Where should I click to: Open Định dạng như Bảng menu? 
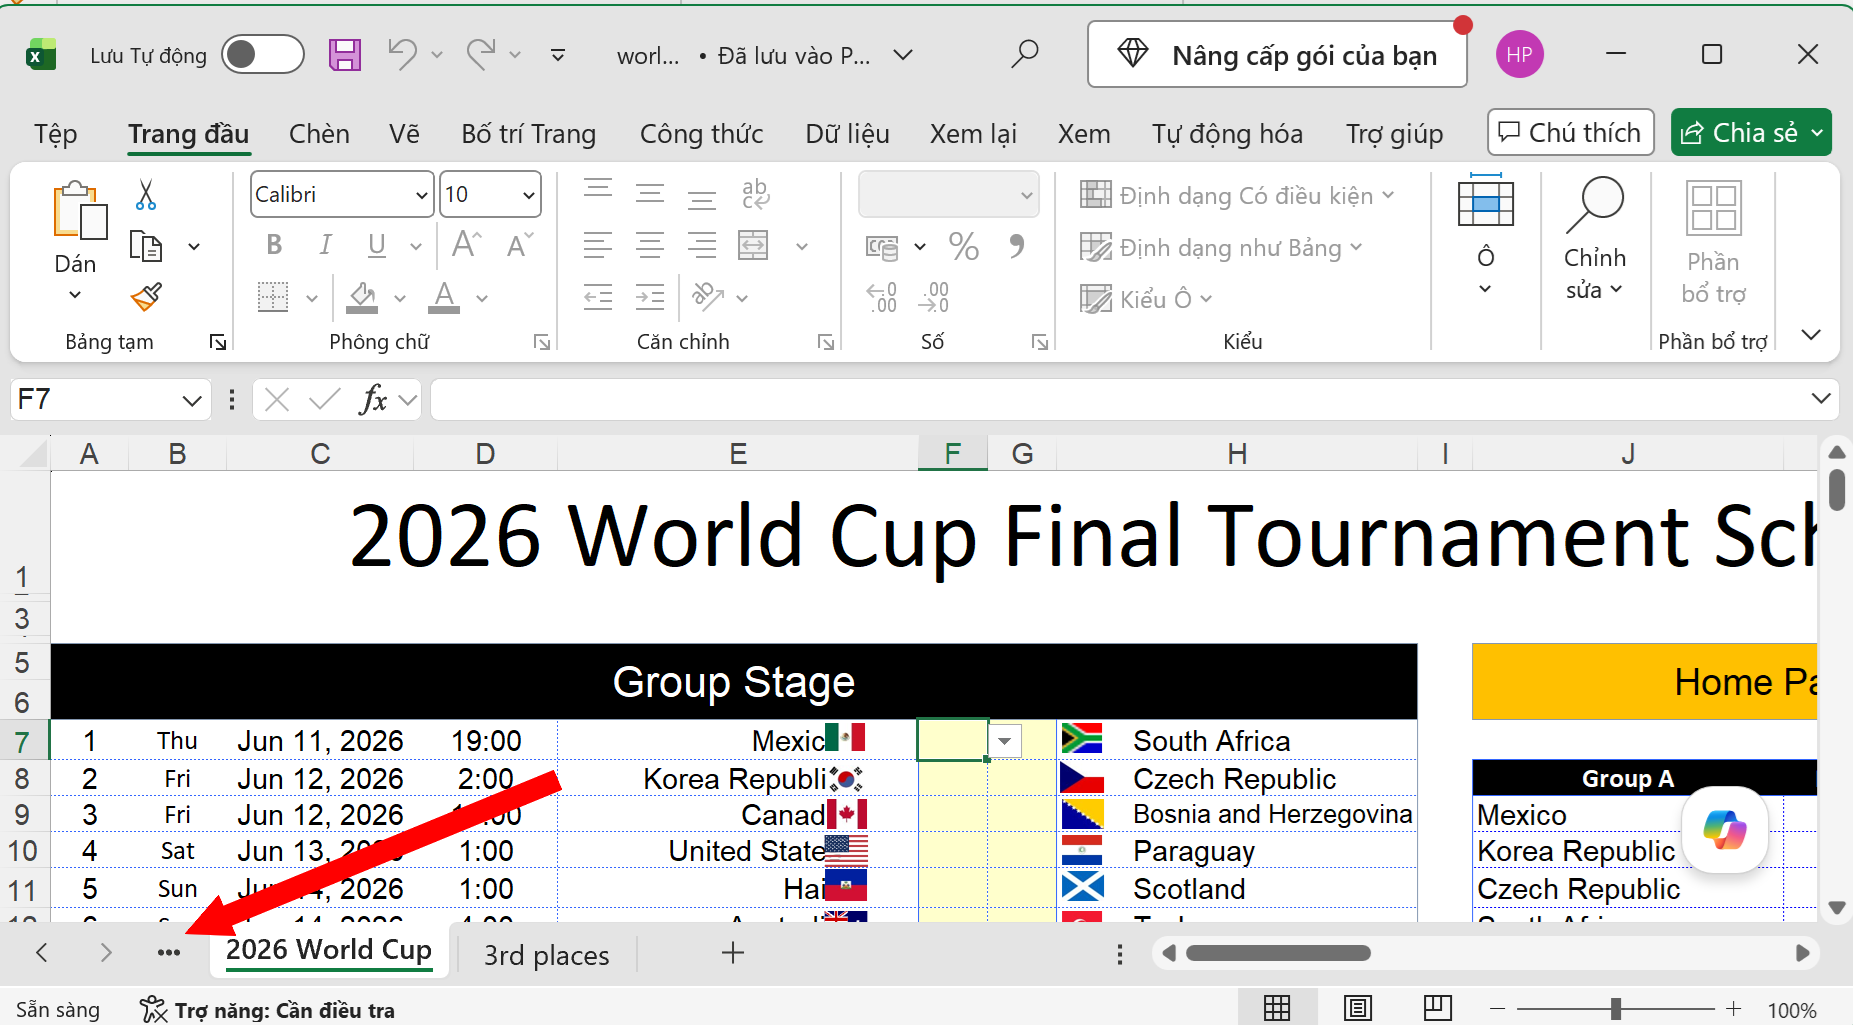[1221, 247]
